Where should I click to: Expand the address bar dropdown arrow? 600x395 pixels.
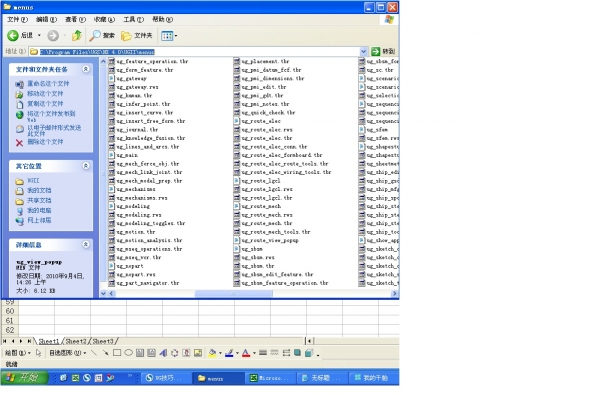click(x=363, y=51)
